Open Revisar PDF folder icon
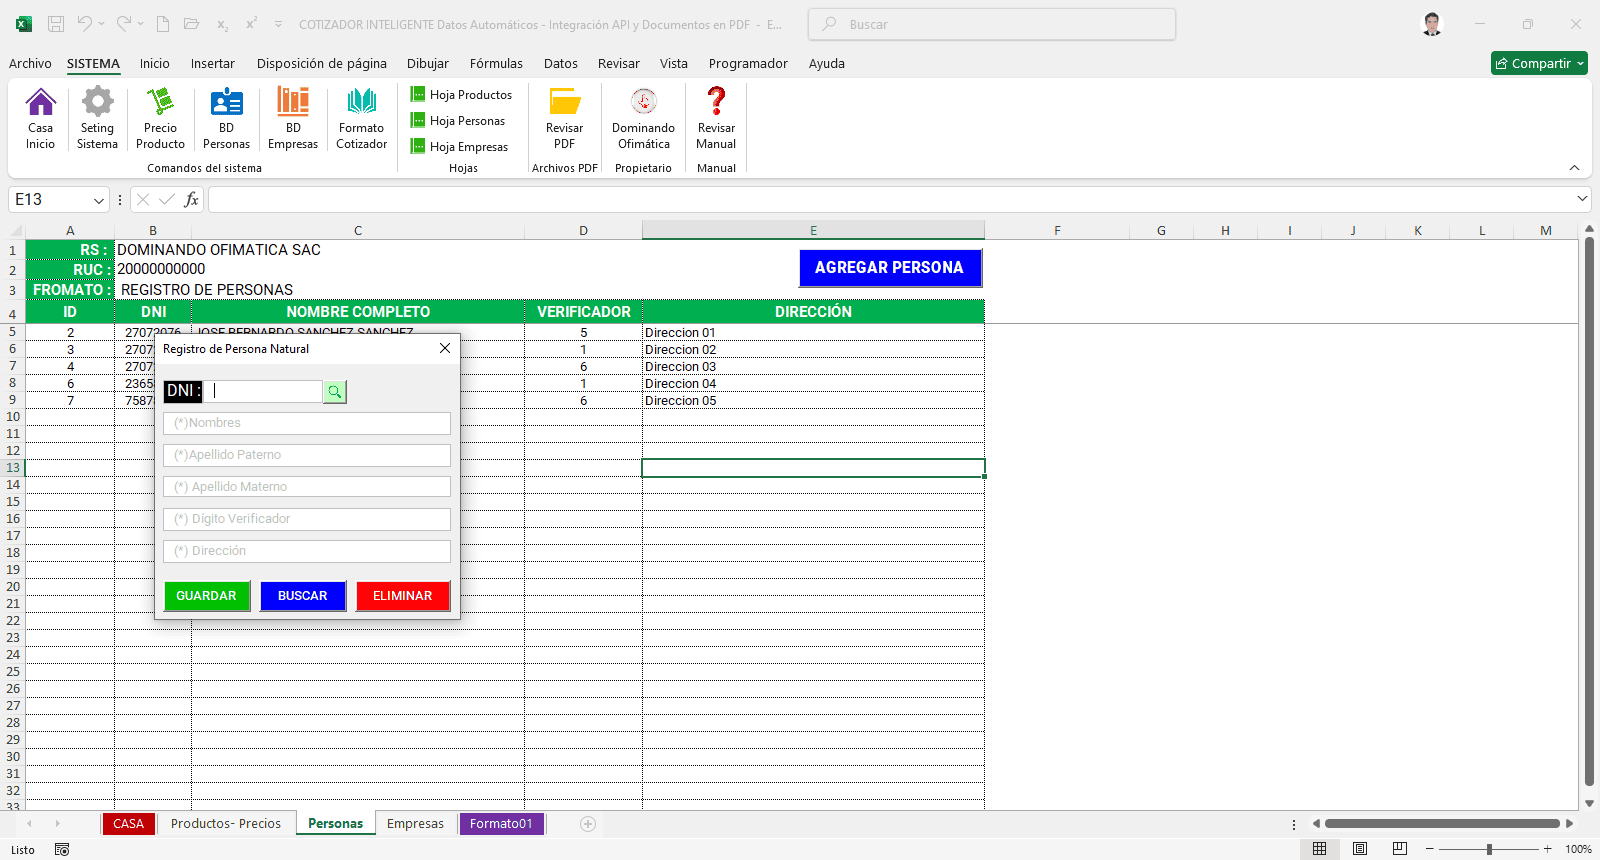 [x=564, y=118]
